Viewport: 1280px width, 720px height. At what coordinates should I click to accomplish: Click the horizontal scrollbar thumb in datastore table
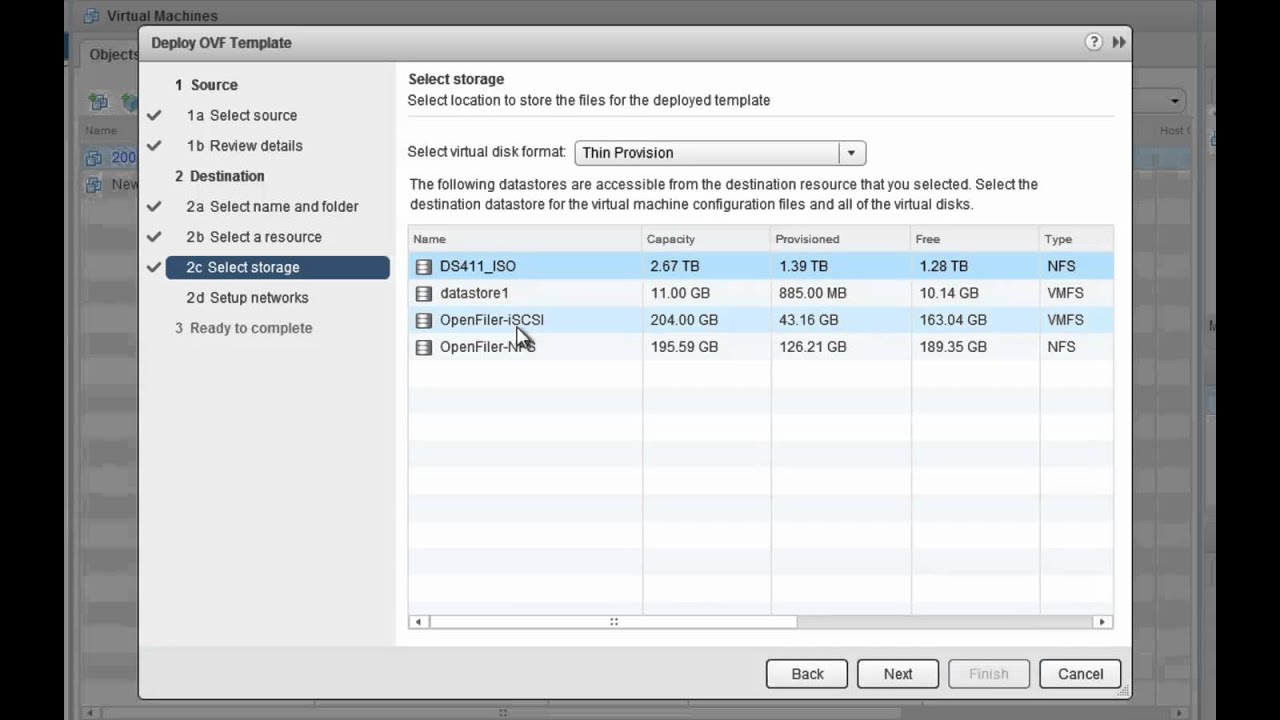(x=613, y=622)
